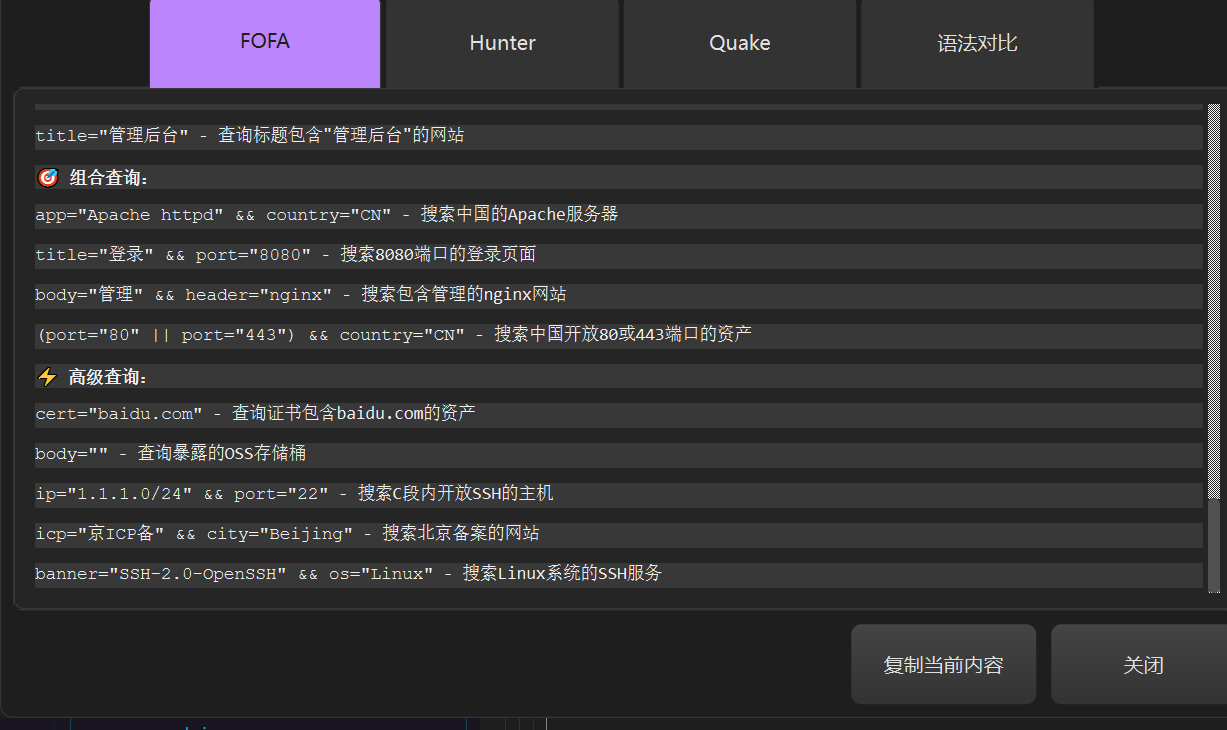Switch to the FOFA tab

click(264, 43)
